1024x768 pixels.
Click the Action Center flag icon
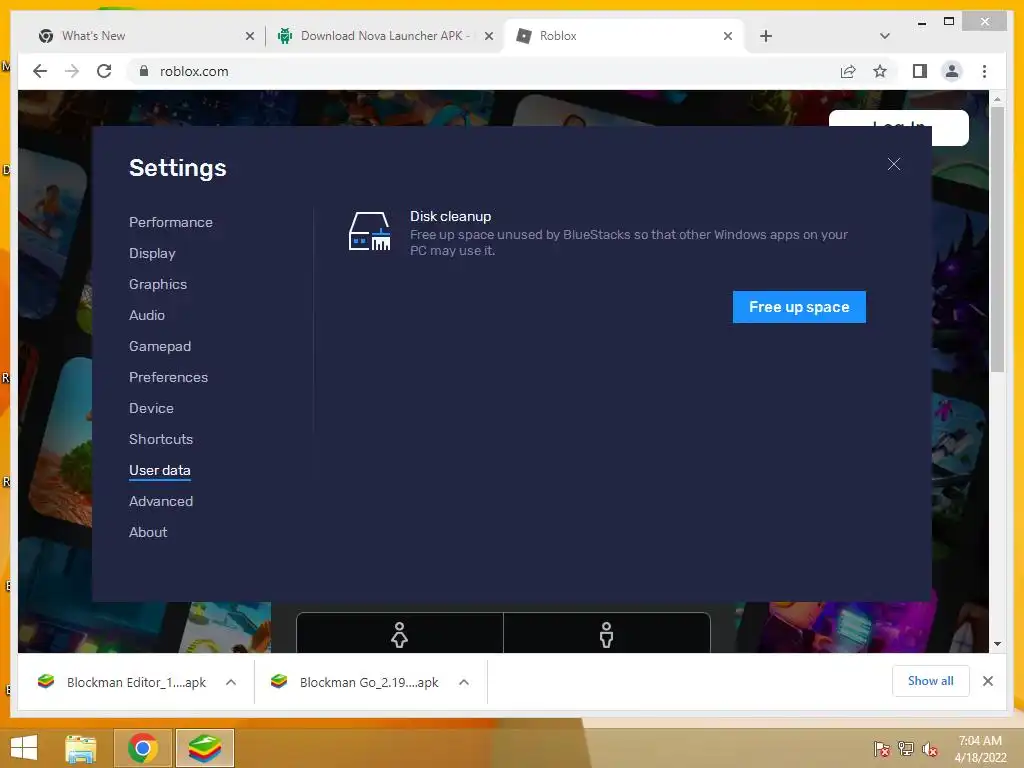[x=882, y=749]
